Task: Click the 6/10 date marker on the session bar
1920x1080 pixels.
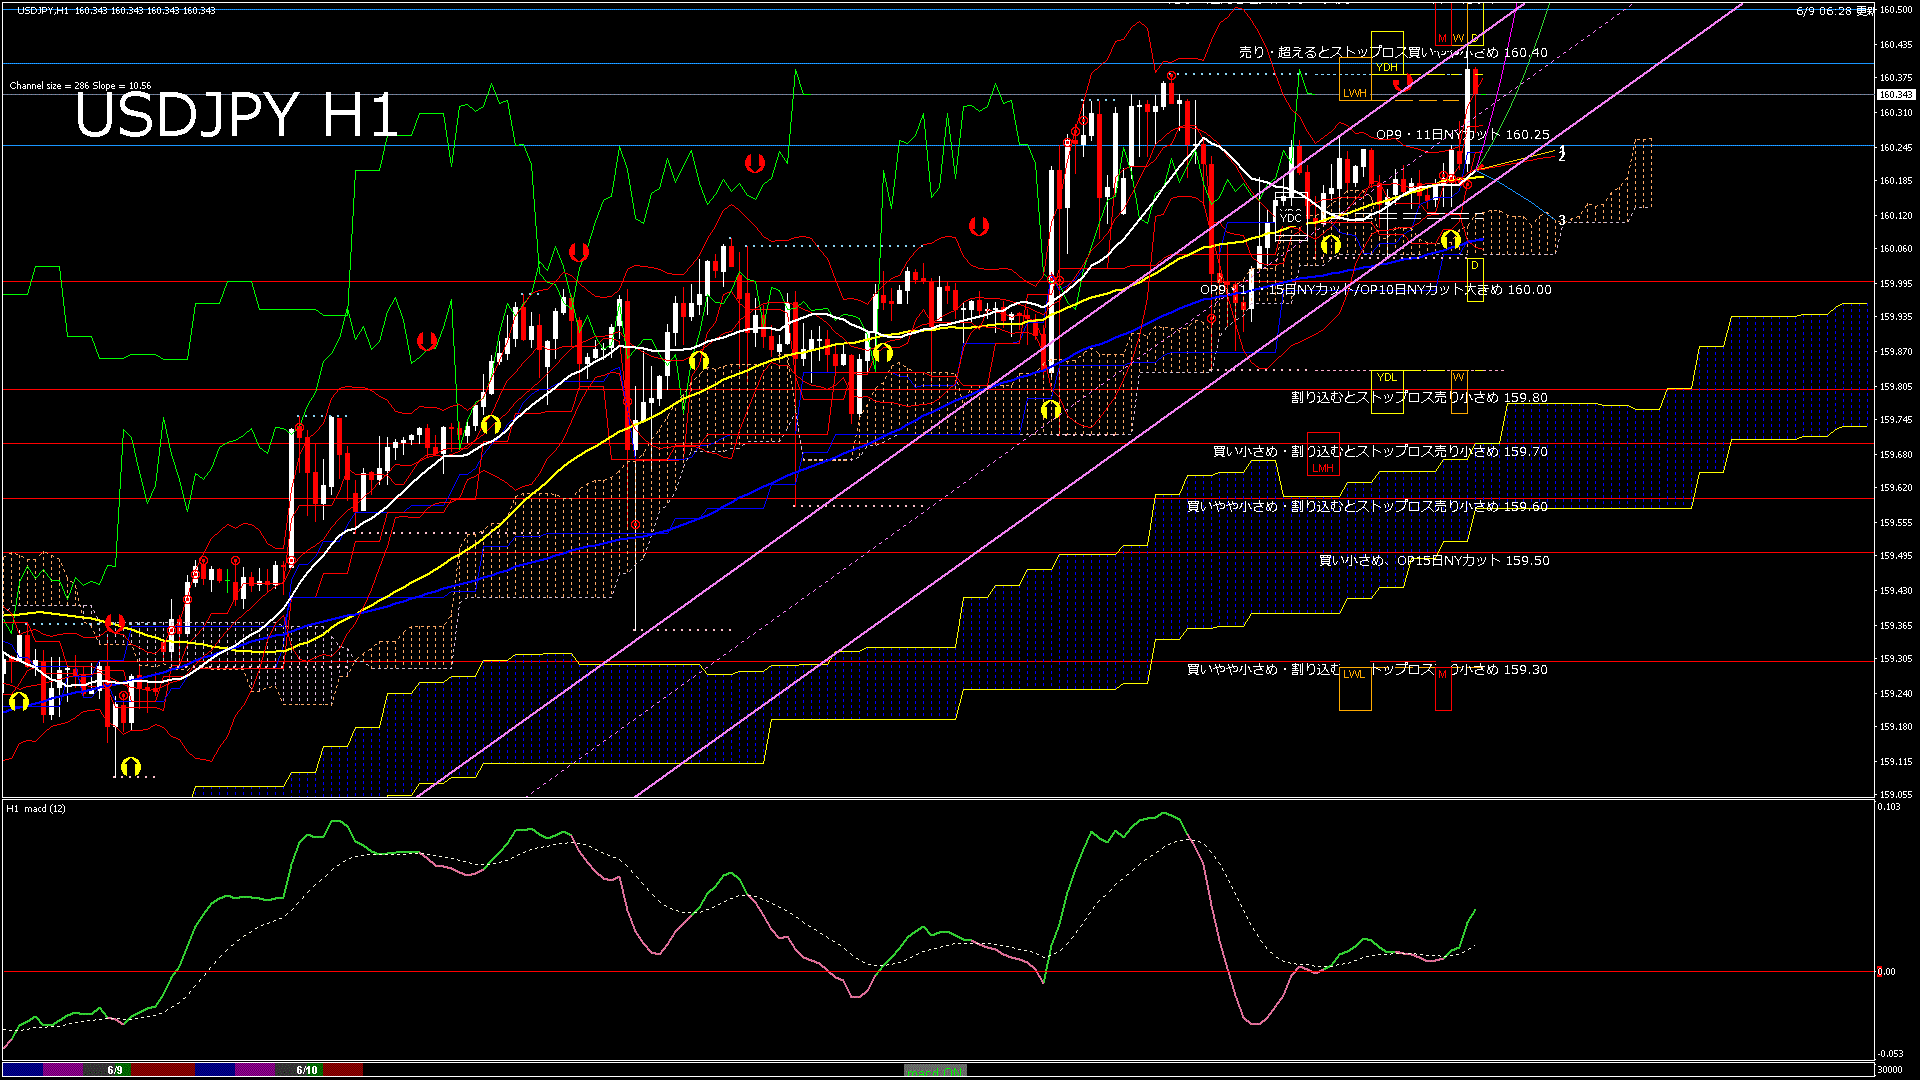Action: point(306,1070)
